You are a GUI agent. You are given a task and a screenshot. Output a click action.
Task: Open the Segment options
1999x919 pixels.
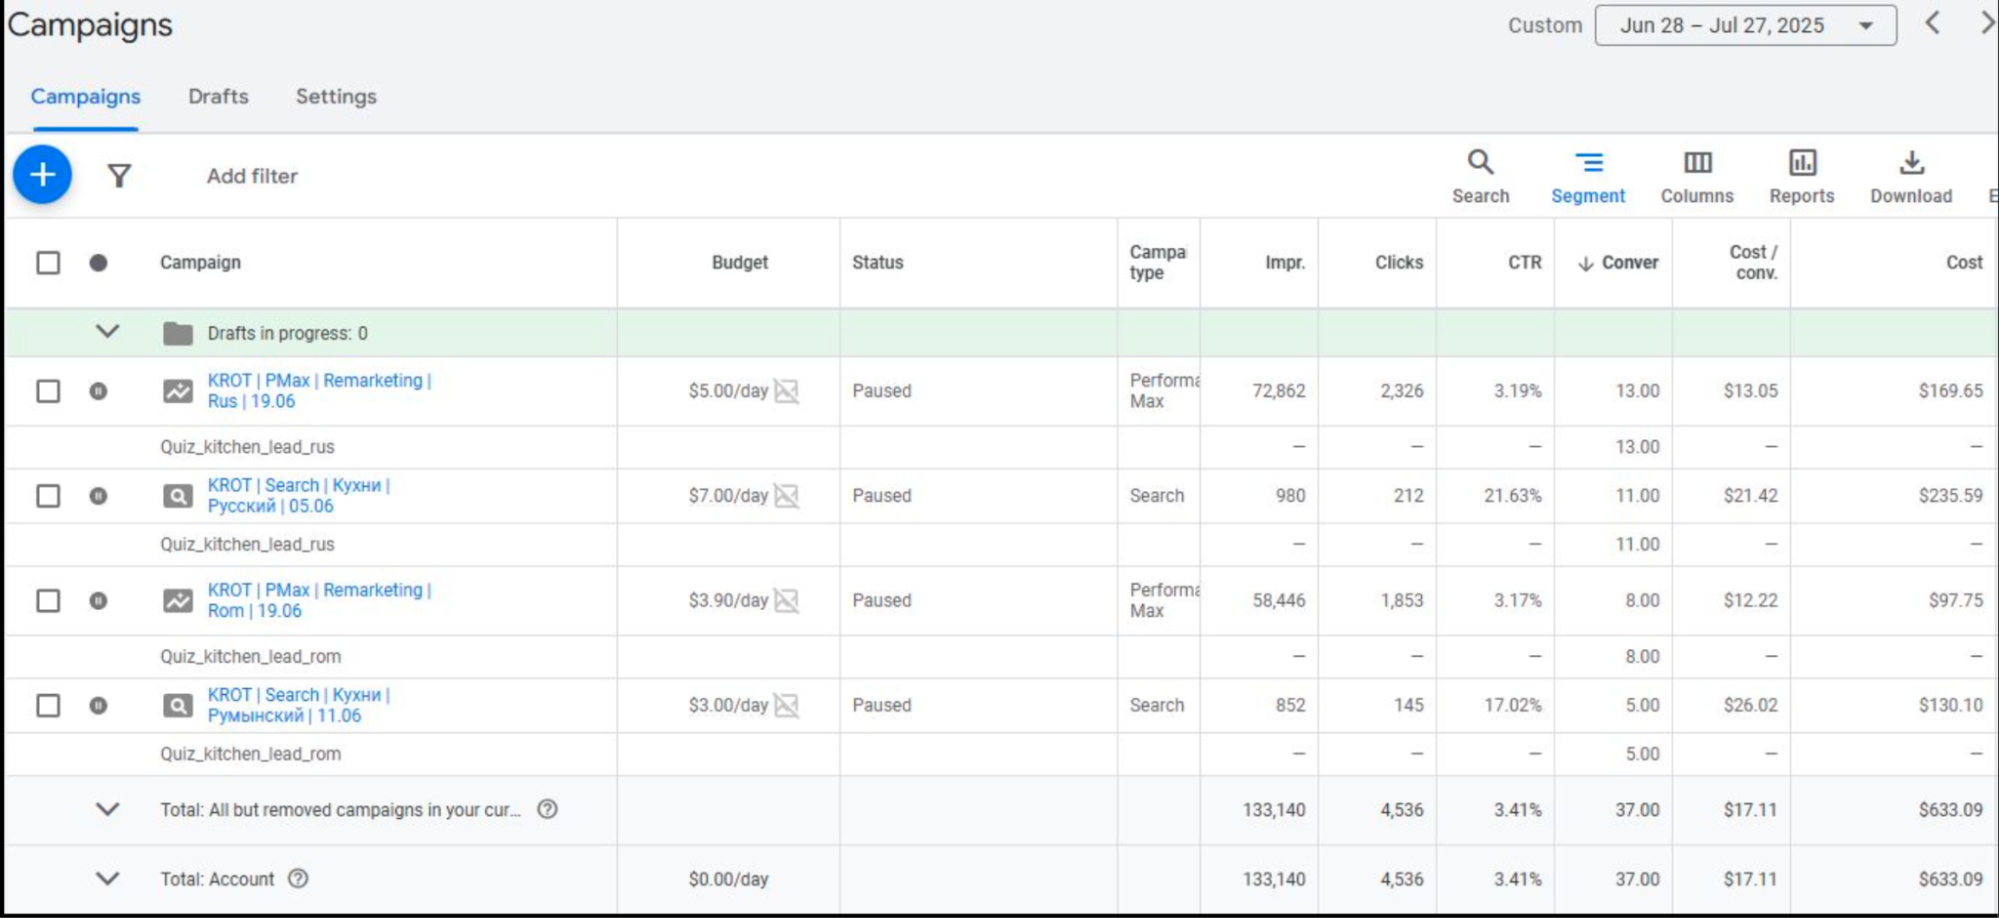pos(1587,175)
